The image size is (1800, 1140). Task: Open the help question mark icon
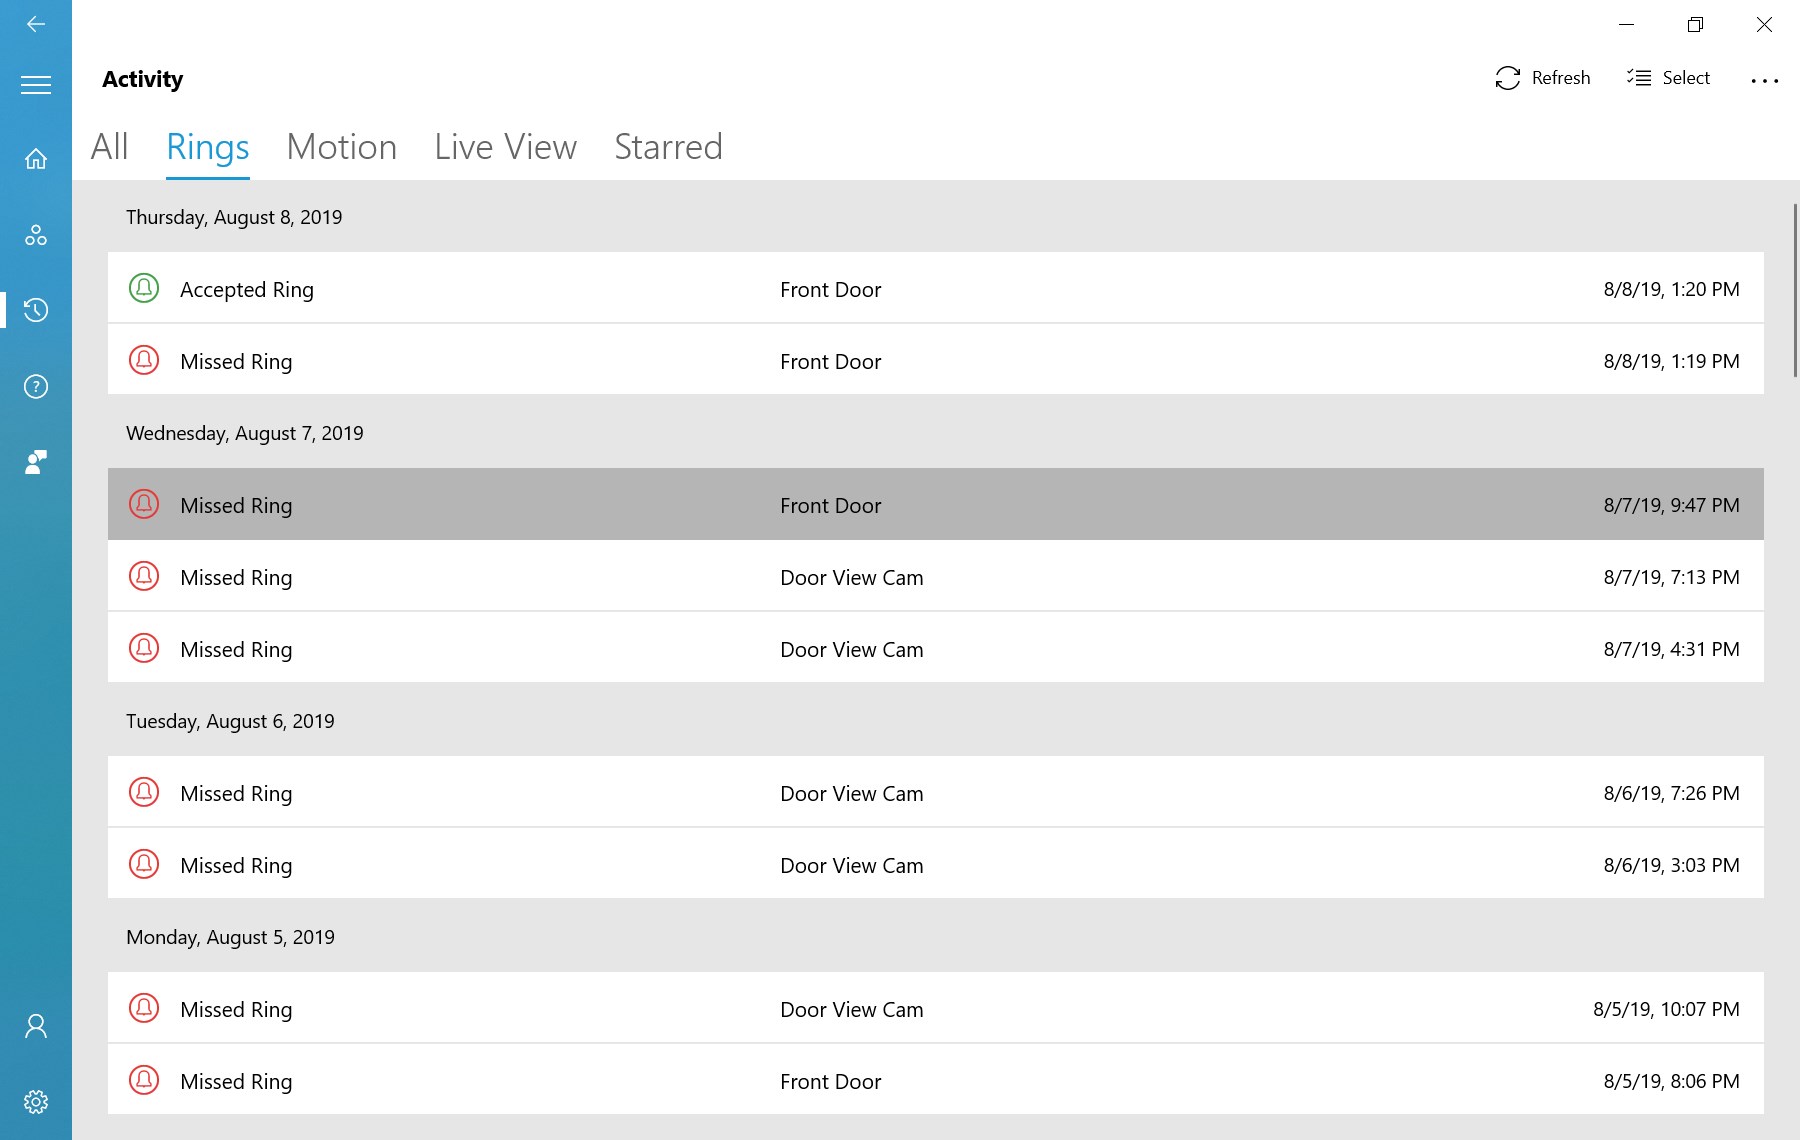click(36, 387)
